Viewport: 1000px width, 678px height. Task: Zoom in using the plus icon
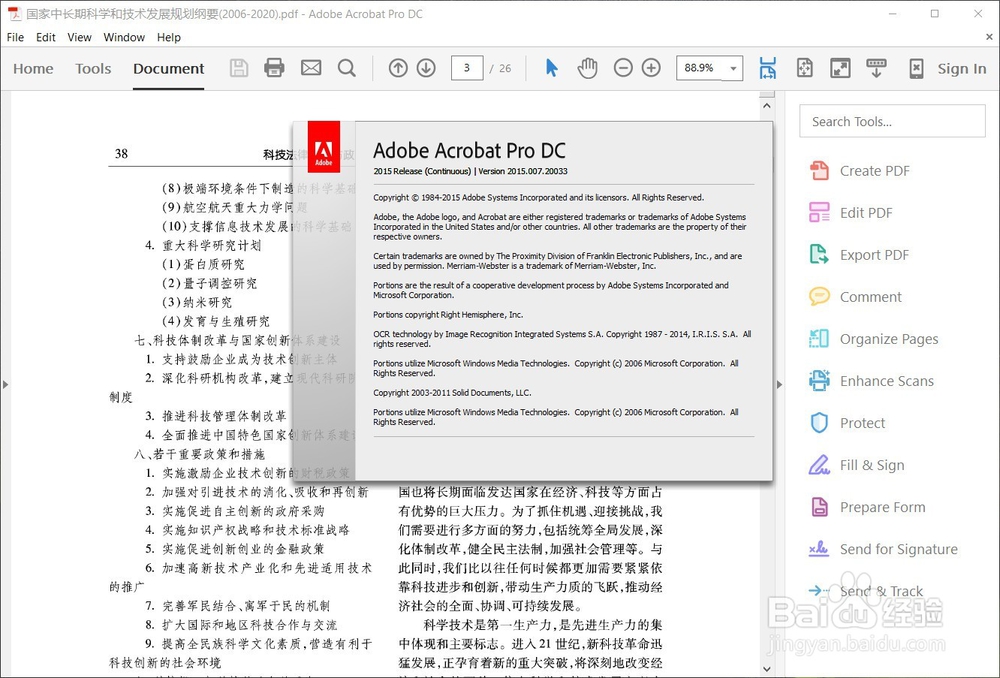click(651, 67)
